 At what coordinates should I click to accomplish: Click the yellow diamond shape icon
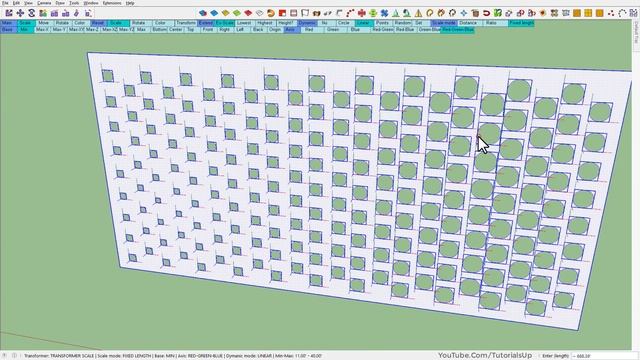click(225, 13)
